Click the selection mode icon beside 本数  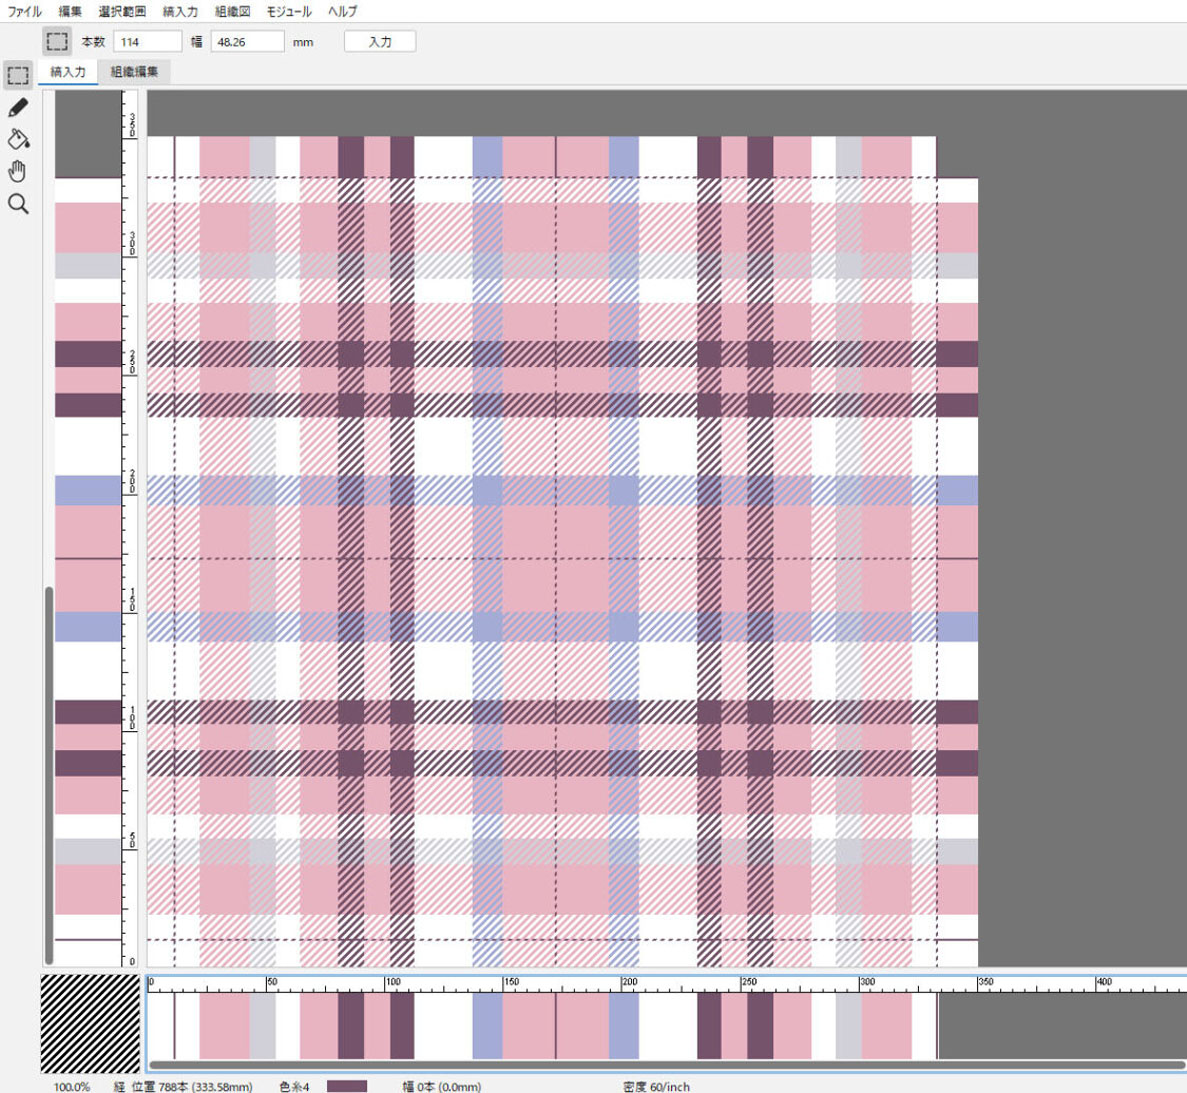click(x=57, y=41)
